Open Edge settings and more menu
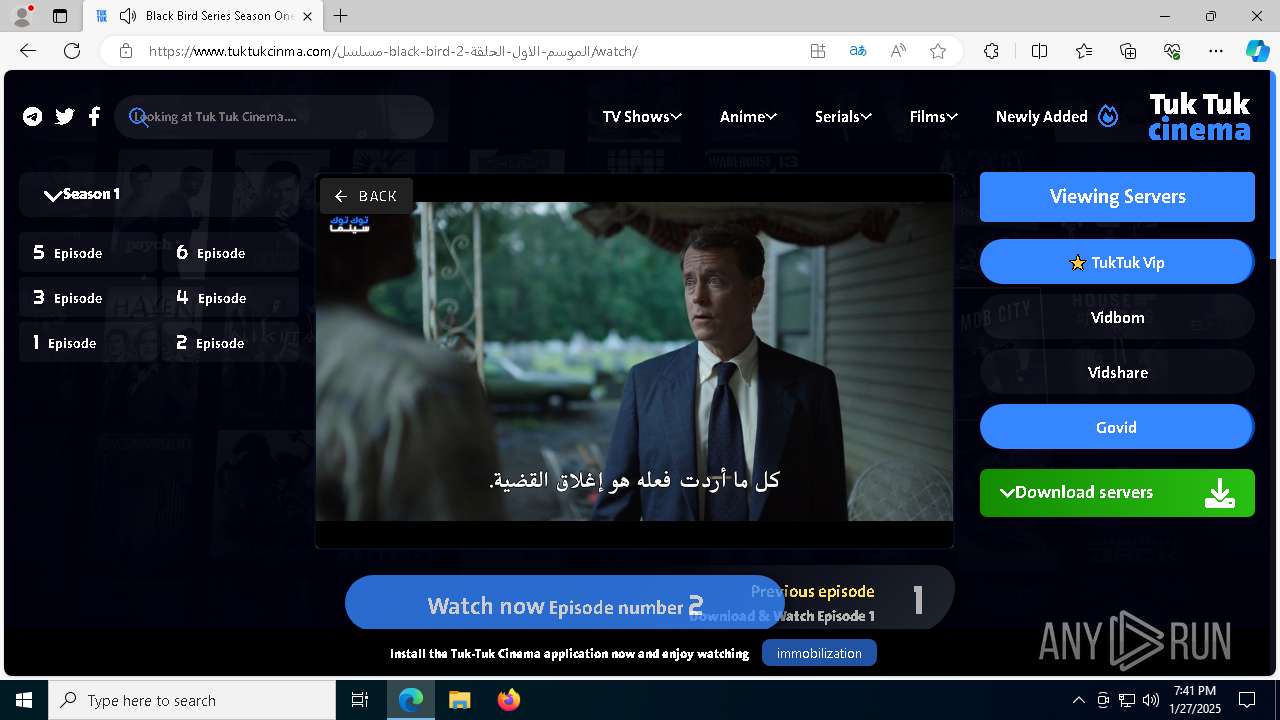This screenshot has width=1280, height=720. (1216, 51)
